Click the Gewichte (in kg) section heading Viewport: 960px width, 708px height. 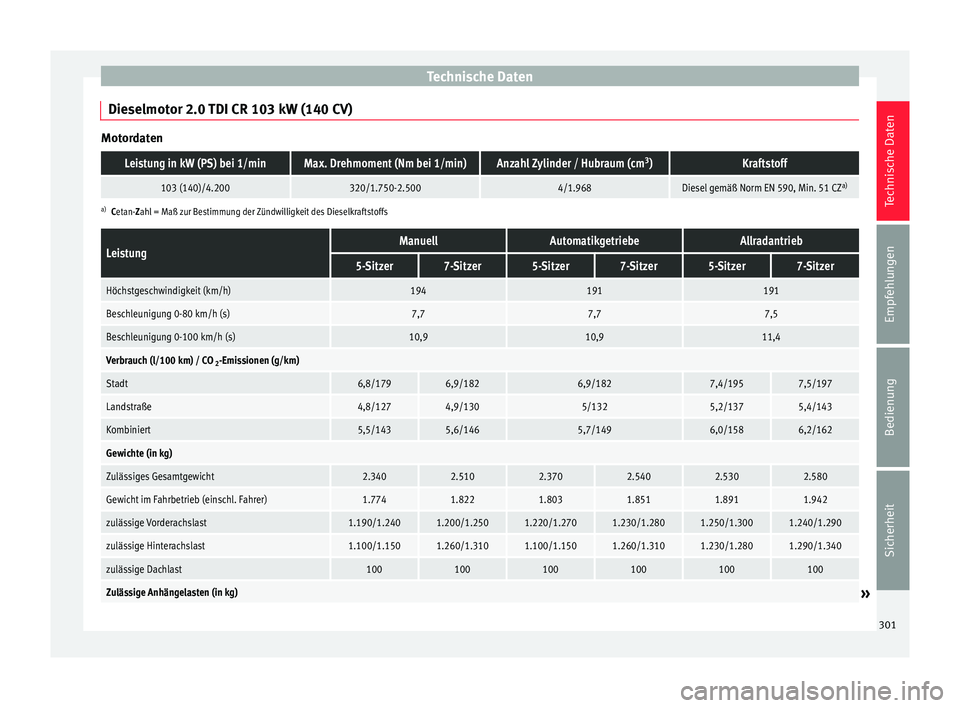pyautogui.click(x=139, y=454)
